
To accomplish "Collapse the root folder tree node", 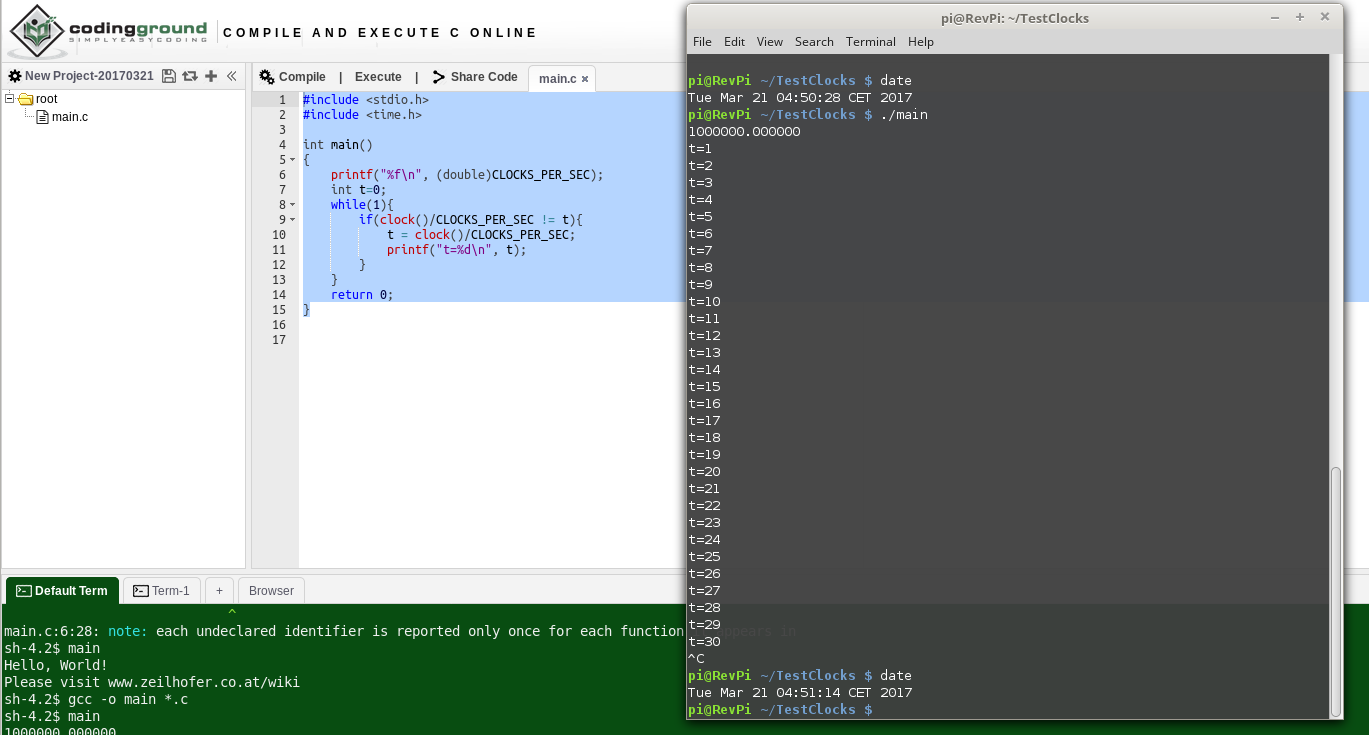I will coord(10,98).
